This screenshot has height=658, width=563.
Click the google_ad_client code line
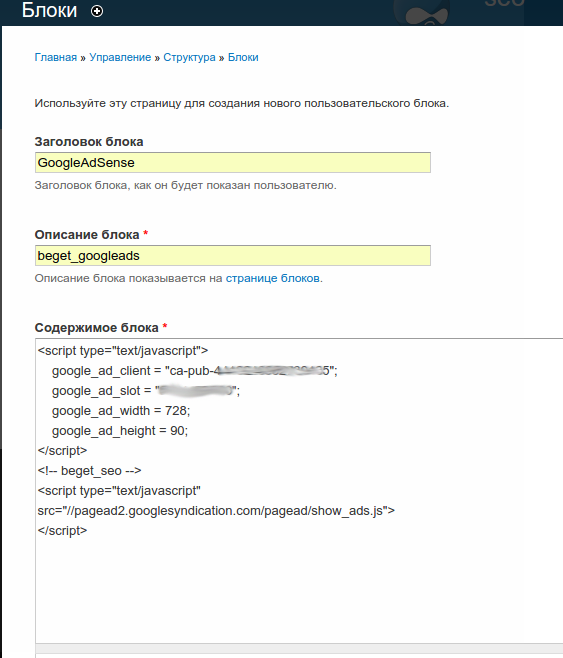(195, 371)
